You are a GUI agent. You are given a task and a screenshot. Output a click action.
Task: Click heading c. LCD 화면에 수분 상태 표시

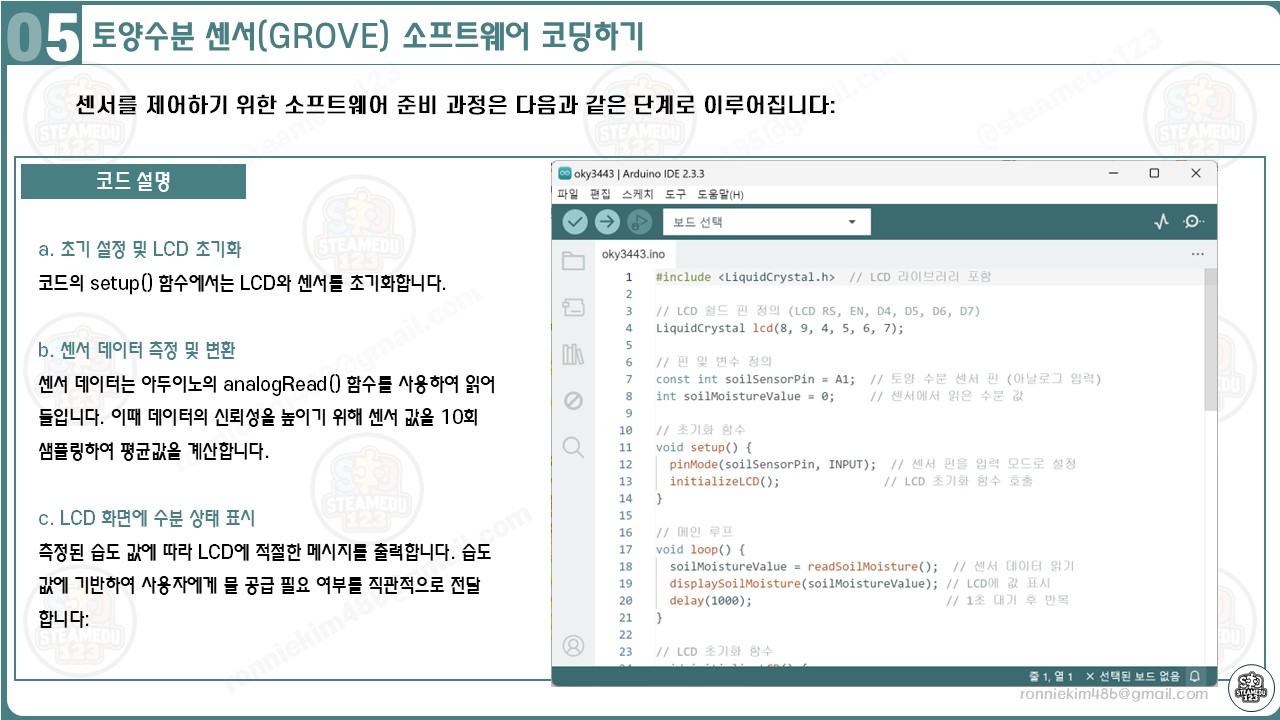click(x=146, y=518)
